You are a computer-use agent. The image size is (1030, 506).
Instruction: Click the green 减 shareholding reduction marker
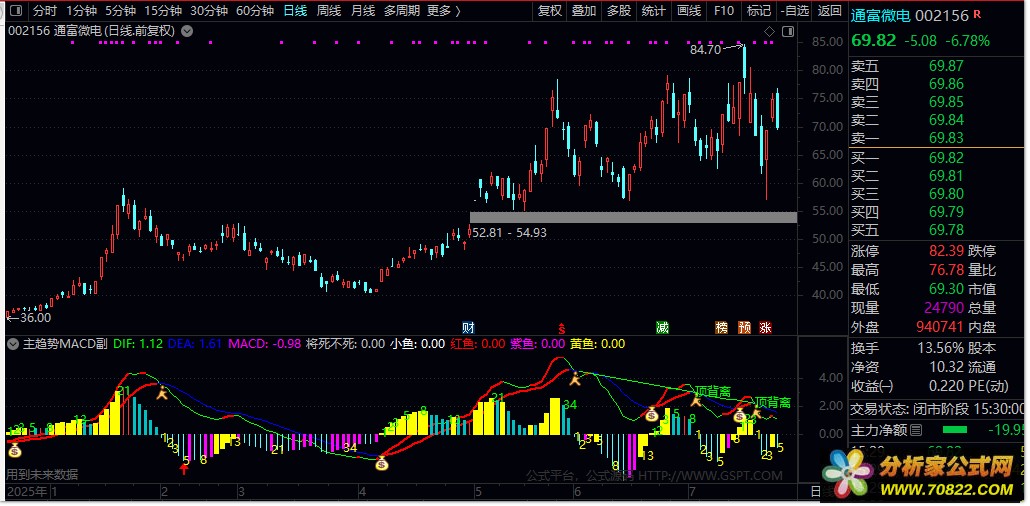662,327
